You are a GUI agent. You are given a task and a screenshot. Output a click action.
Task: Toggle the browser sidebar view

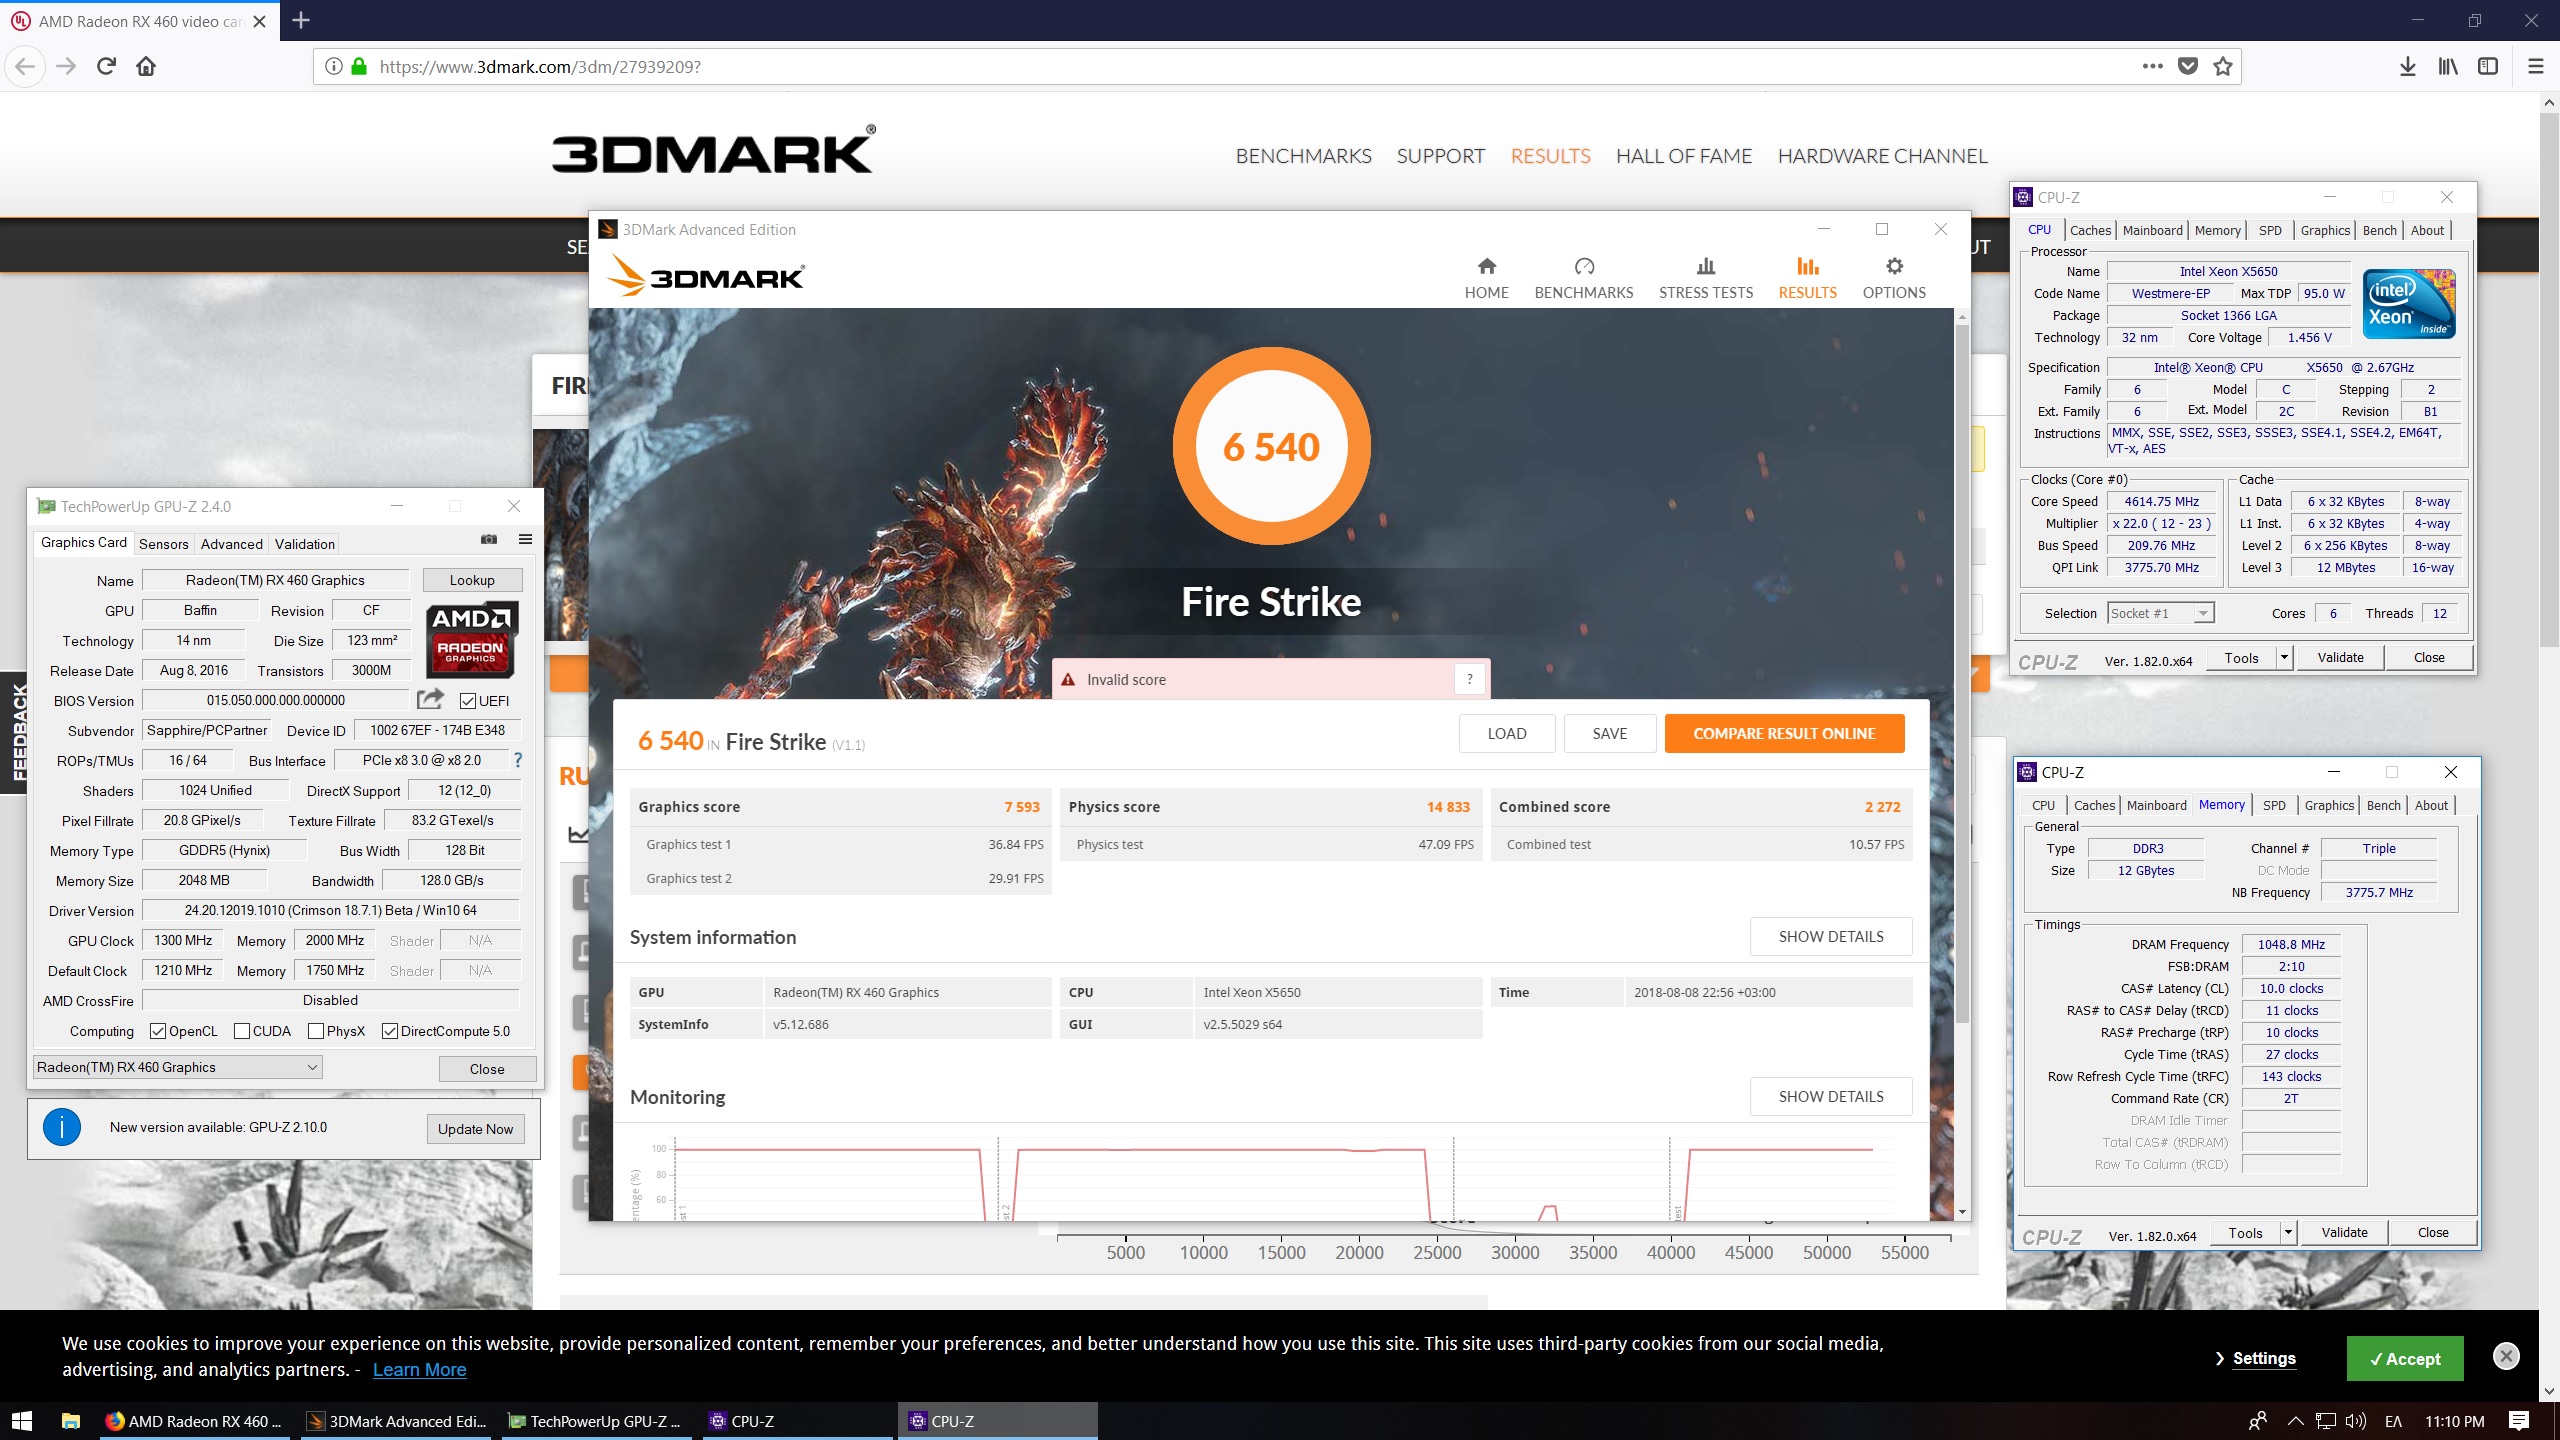(2488, 66)
